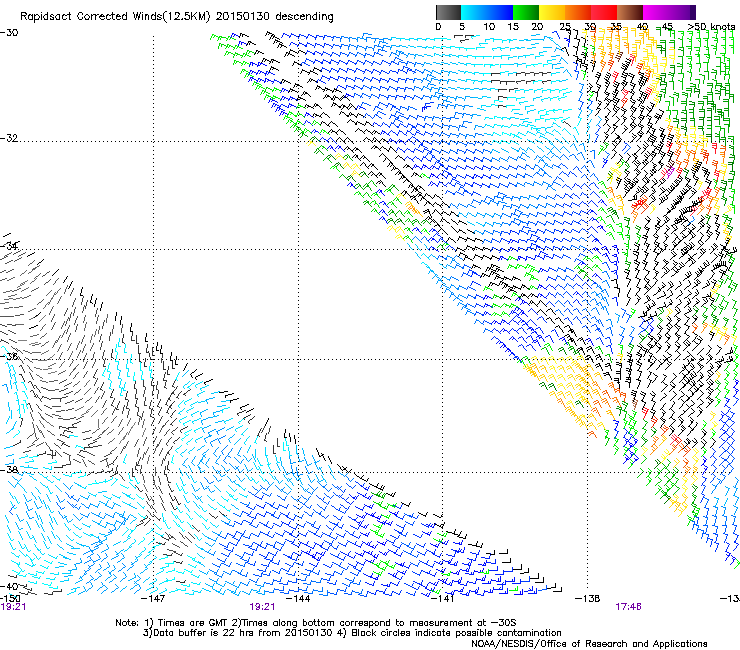The image size is (740, 650).
Task: Click the legend tick label '10'
Action: point(489,27)
